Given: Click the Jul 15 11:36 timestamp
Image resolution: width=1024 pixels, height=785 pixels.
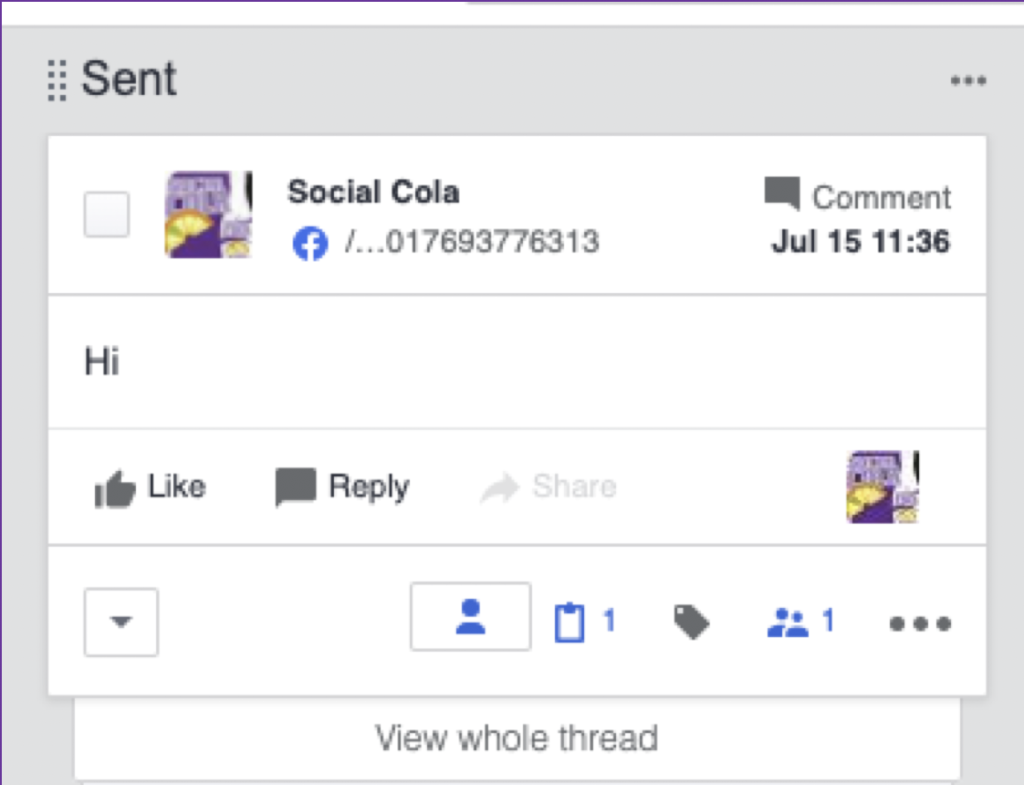Looking at the screenshot, I should click(860, 242).
